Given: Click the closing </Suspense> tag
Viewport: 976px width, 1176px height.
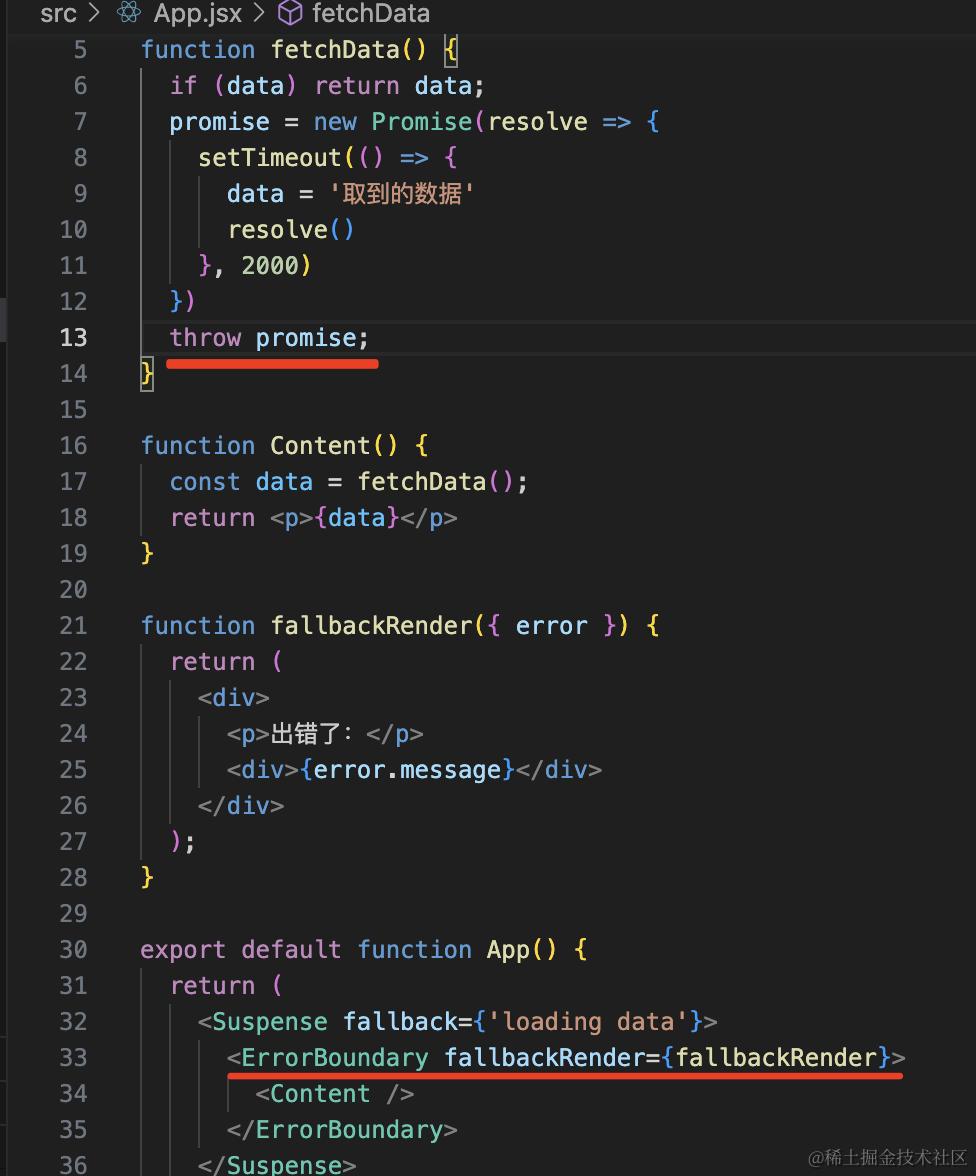Looking at the screenshot, I should [277, 1165].
